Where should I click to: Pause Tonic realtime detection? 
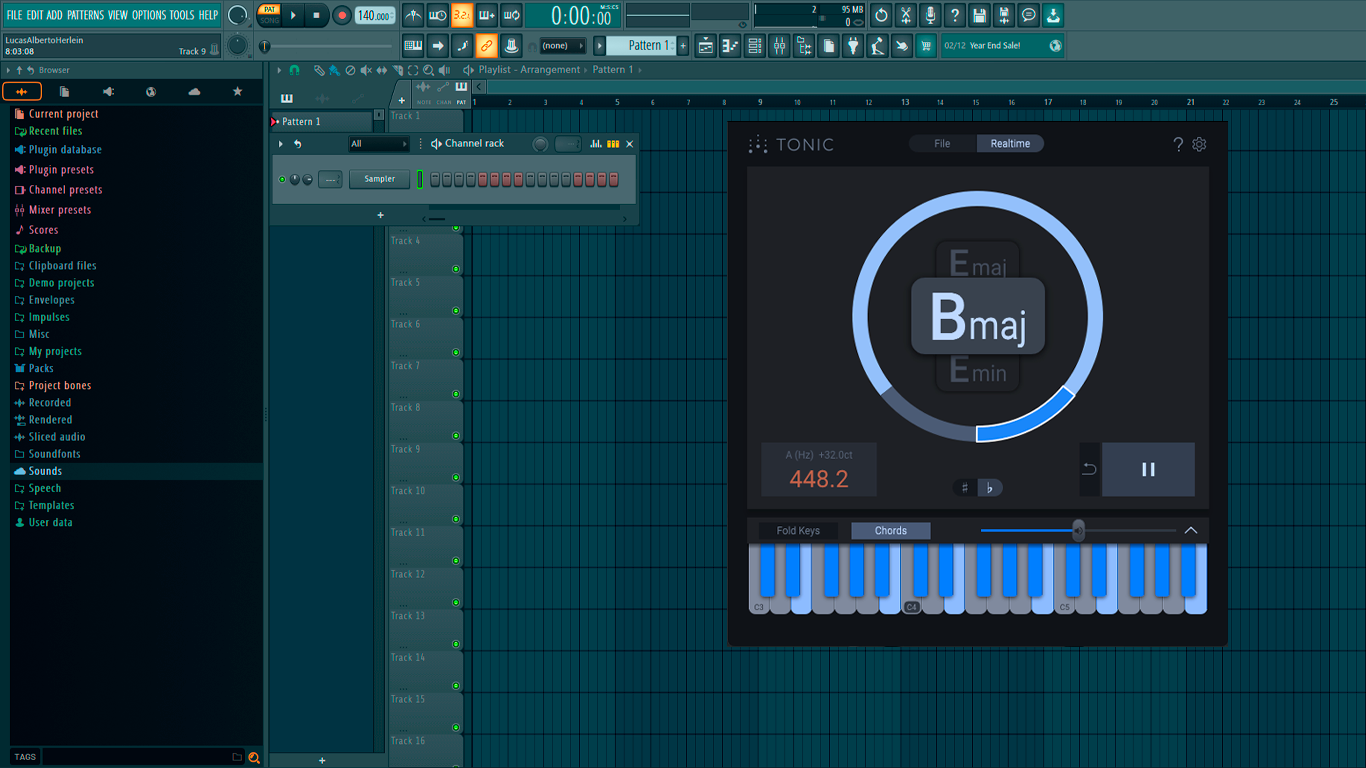point(1148,469)
